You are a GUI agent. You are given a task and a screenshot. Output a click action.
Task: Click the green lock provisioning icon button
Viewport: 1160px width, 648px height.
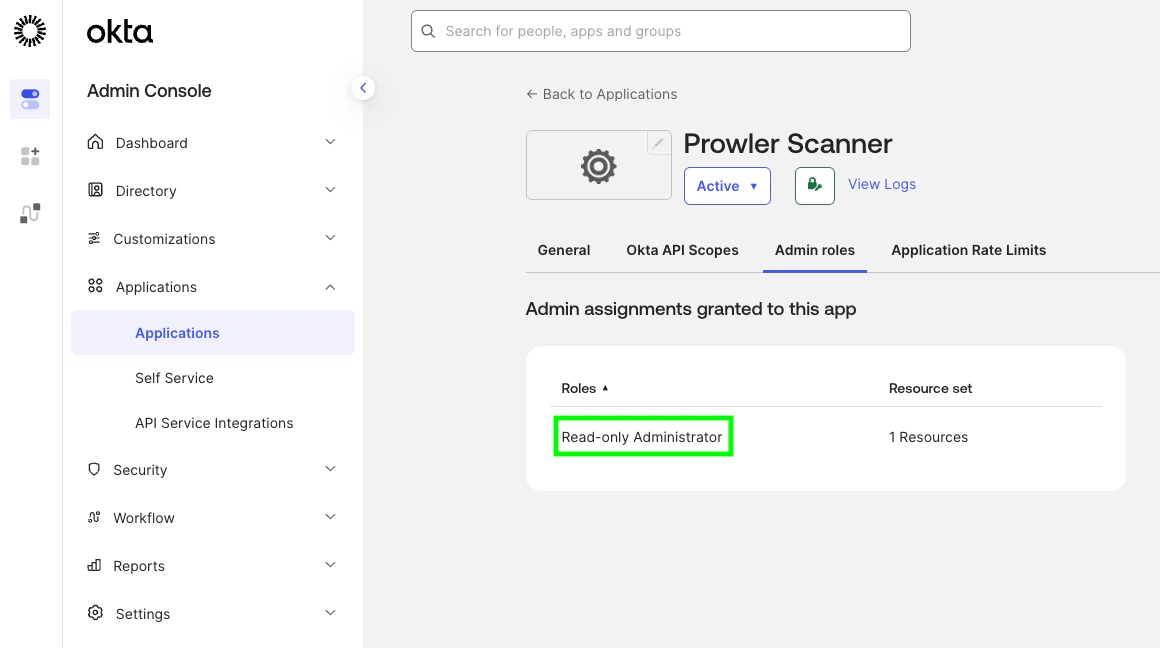coord(815,186)
